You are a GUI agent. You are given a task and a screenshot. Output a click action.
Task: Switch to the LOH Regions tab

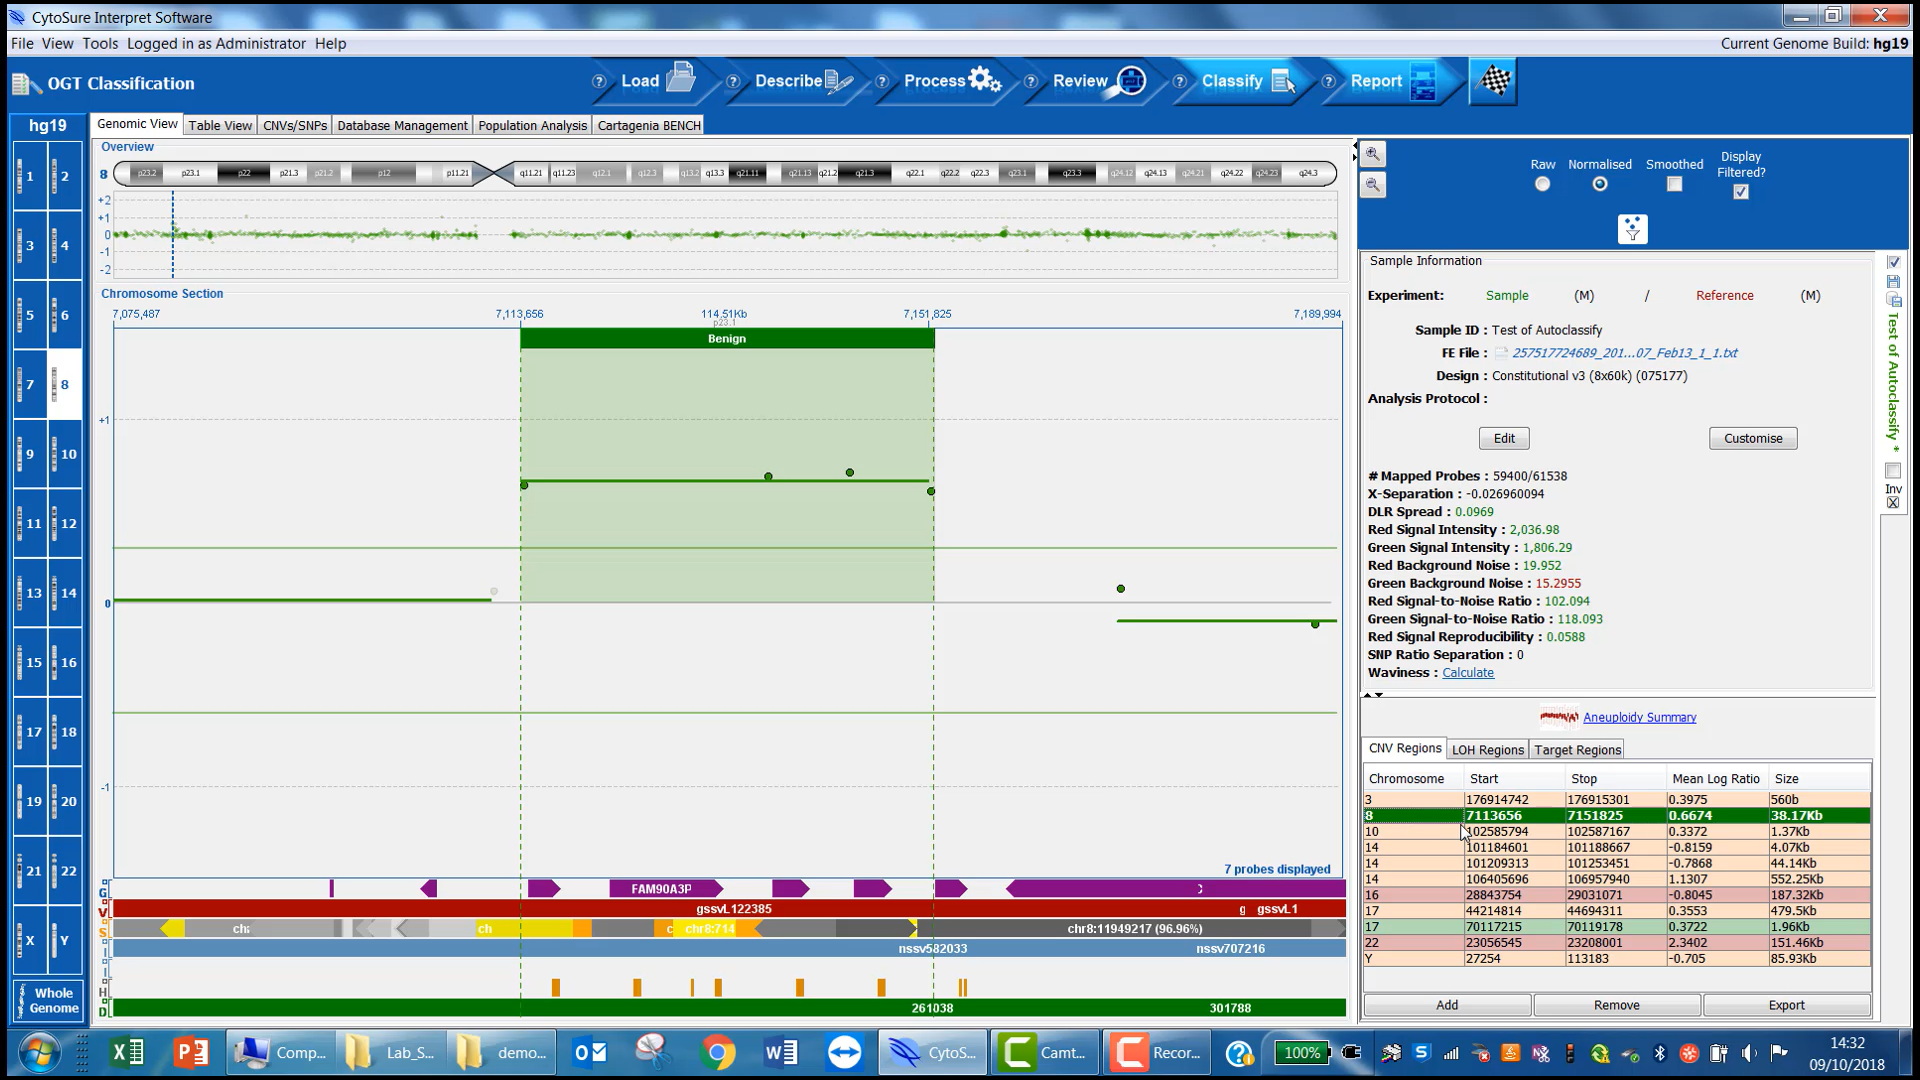(1487, 749)
